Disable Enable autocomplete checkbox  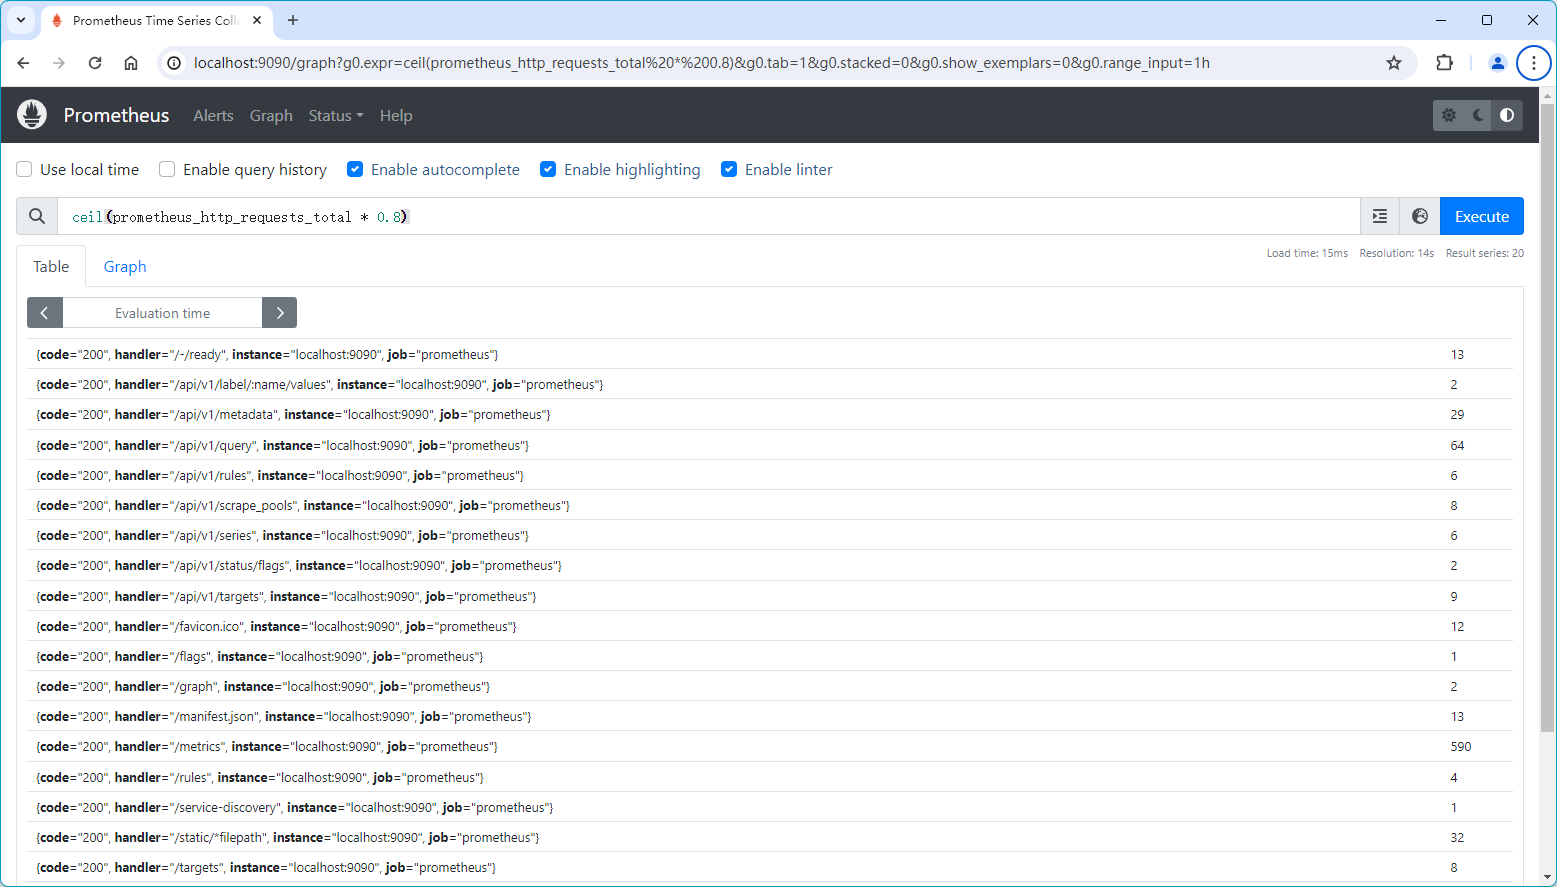click(355, 169)
